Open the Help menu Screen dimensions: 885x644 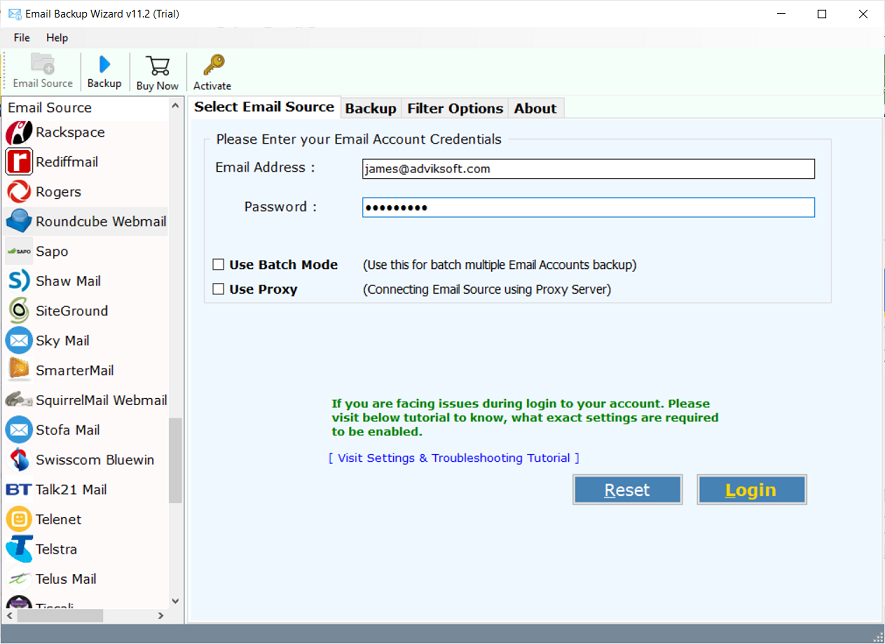coord(57,38)
